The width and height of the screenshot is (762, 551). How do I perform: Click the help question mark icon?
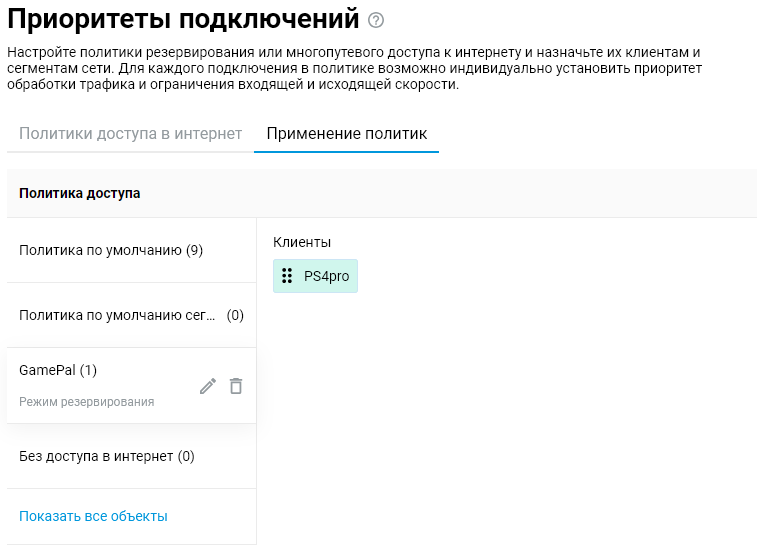[x=376, y=20]
